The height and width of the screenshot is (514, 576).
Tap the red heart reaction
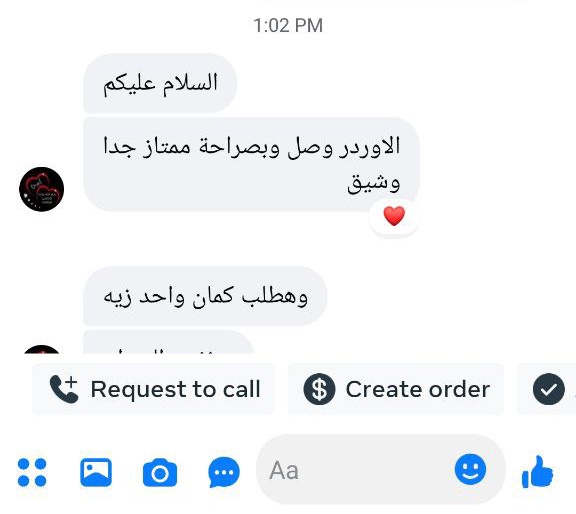coord(394,216)
